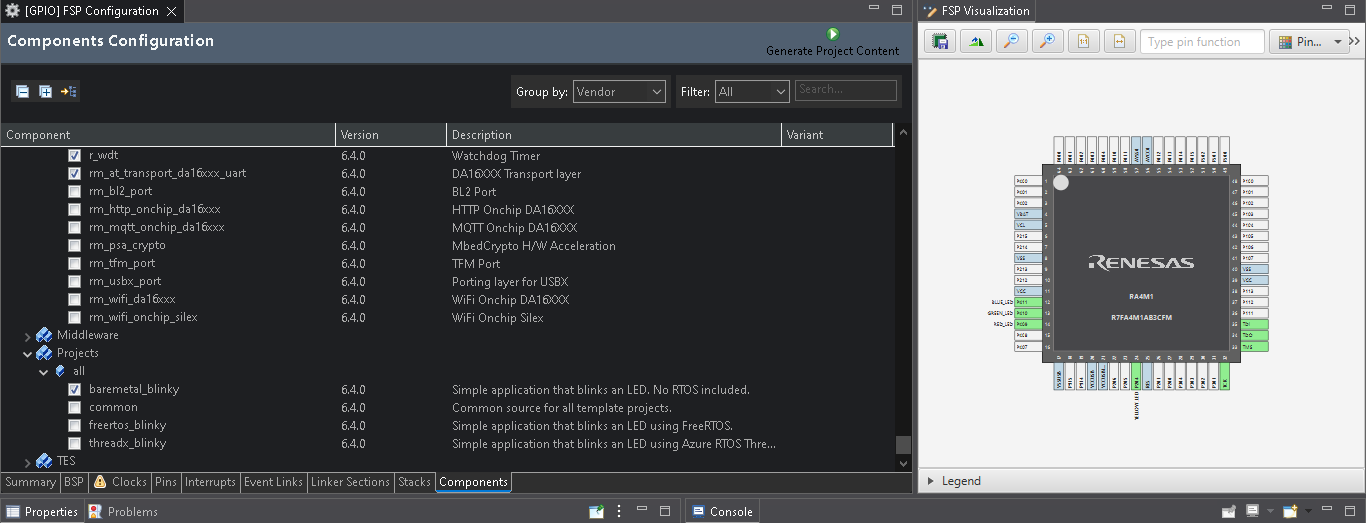The width and height of the screenshot is (1366, 523).
Task: Save the FSP Visualization chip image
Action: 939,42
